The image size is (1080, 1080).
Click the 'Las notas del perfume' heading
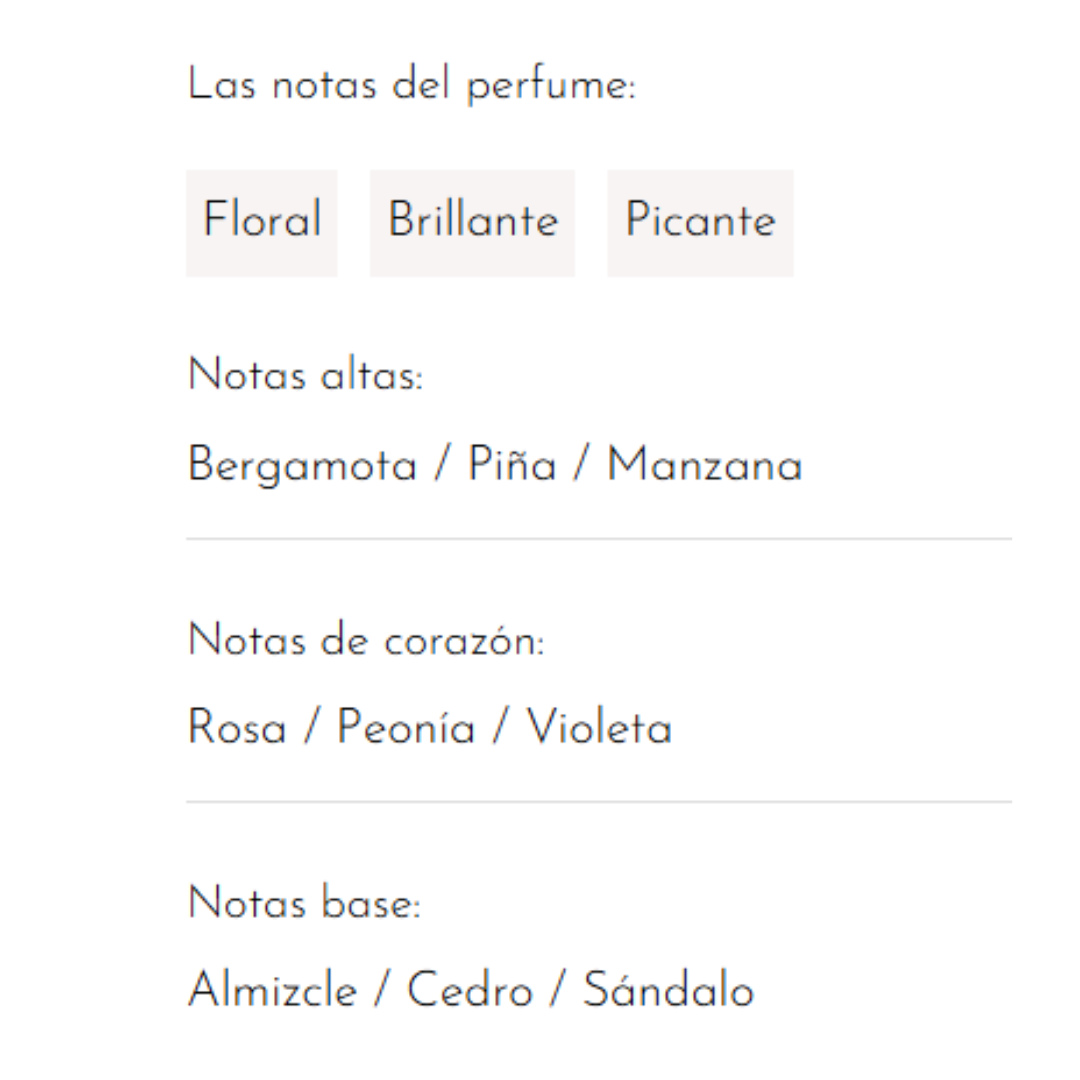(411, 87)
